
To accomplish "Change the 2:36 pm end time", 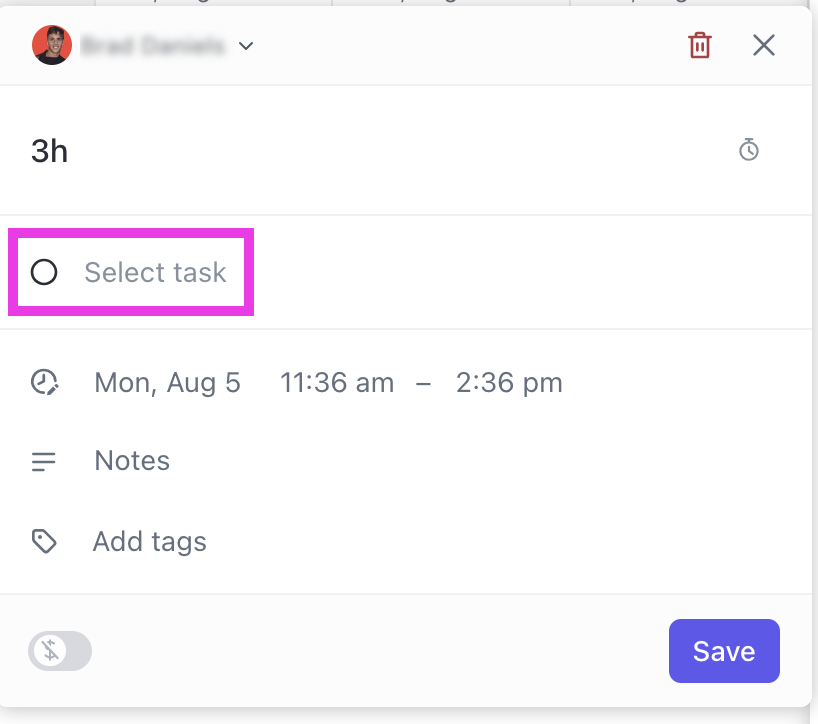I will coord(509,382).
